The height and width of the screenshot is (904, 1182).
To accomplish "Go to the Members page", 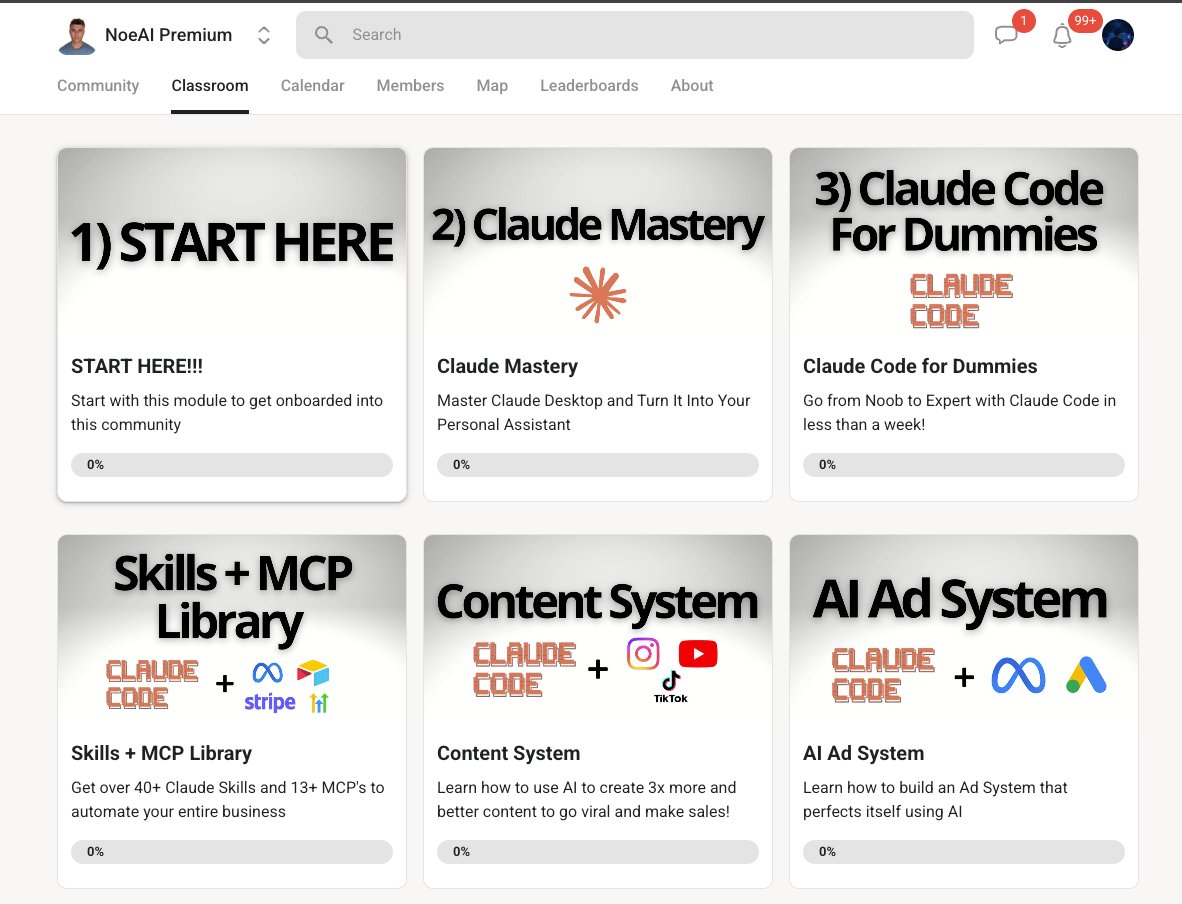I will [x=410, y=86].
